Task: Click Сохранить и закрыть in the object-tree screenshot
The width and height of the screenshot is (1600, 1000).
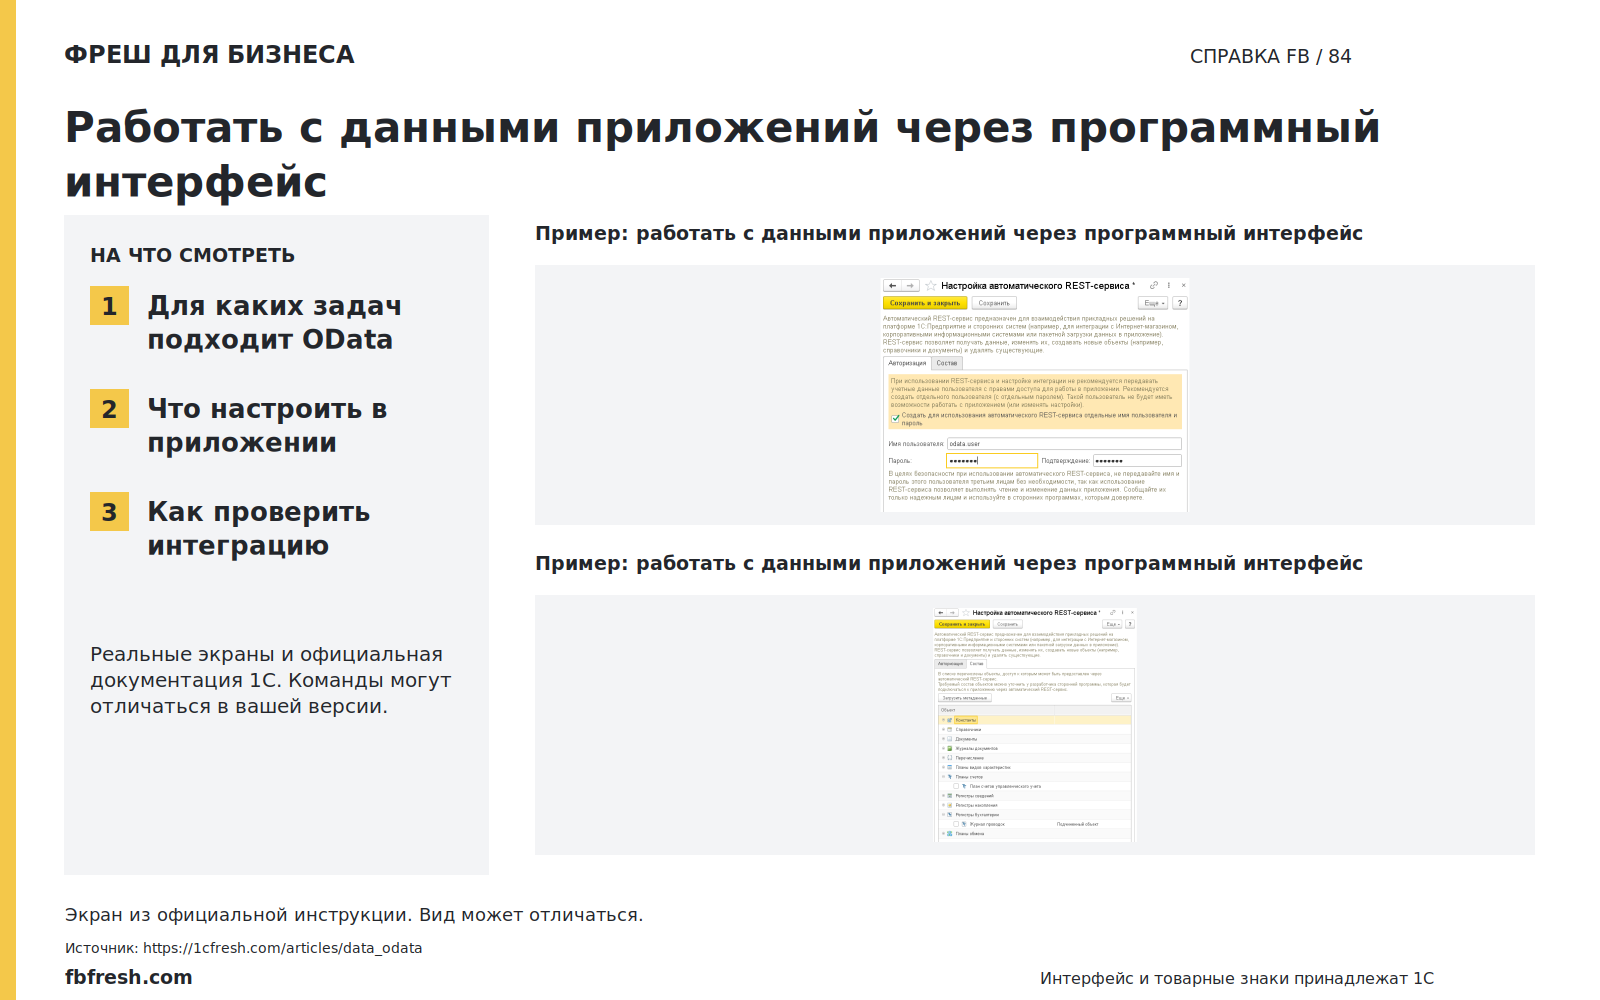Action: pos(962,624)
